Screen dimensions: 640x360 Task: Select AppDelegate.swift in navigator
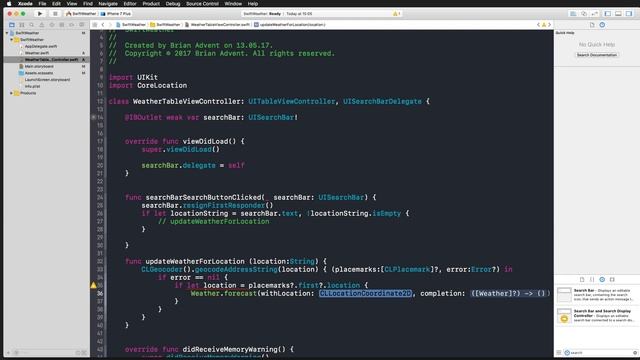41,46
